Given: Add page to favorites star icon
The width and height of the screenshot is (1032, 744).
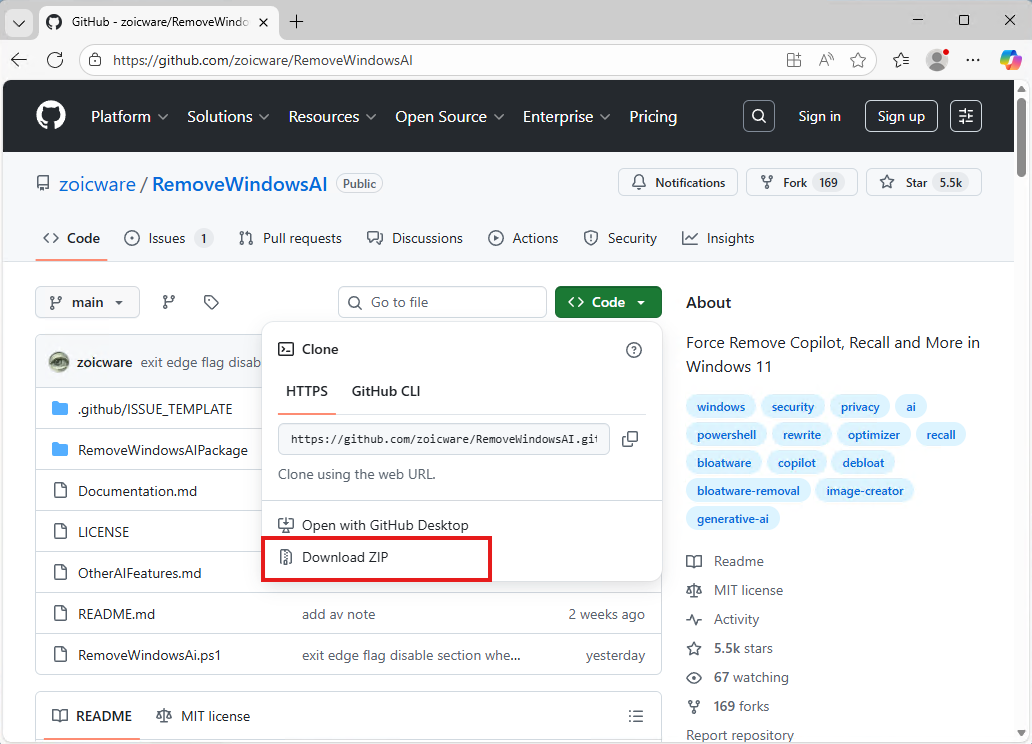Looking at the screenshot, I should (858, 60).
